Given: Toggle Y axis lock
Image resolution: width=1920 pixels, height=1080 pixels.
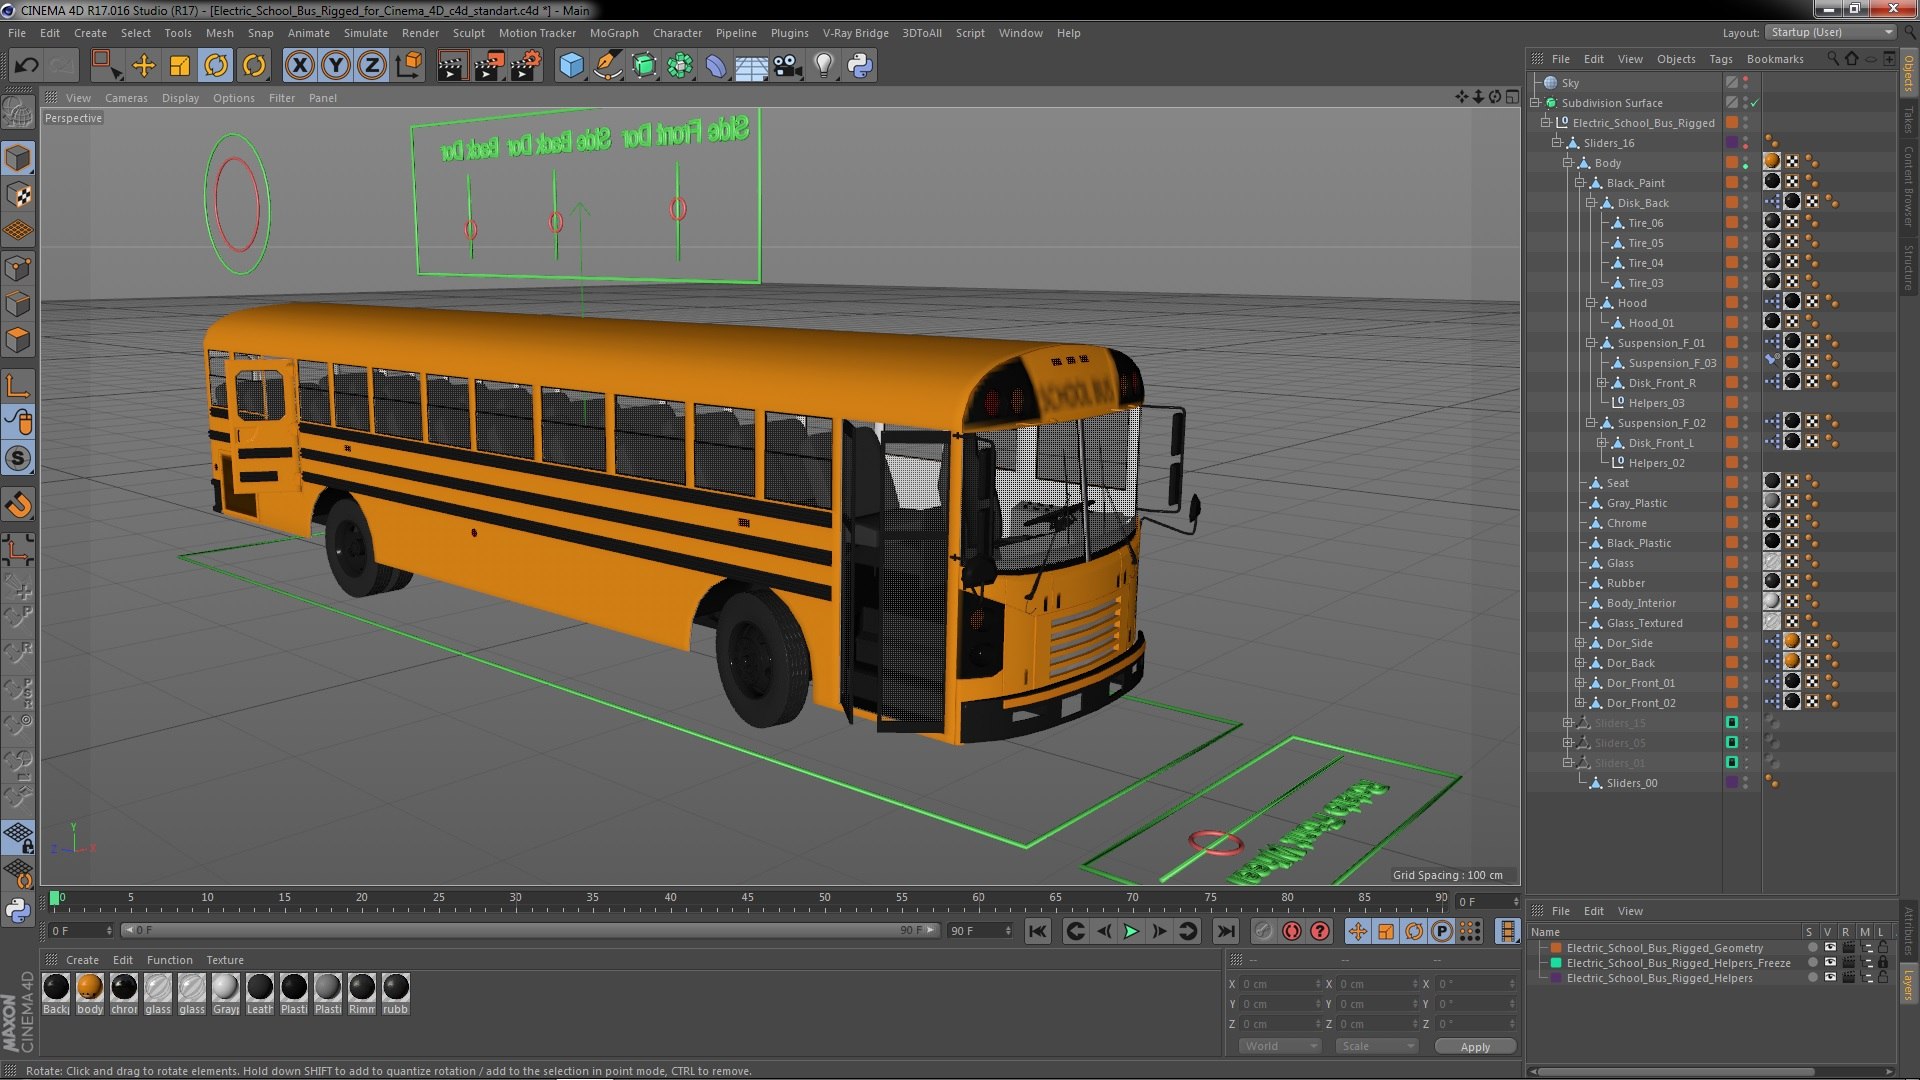Looking at the screenshot, I should (x=336, y=66).
